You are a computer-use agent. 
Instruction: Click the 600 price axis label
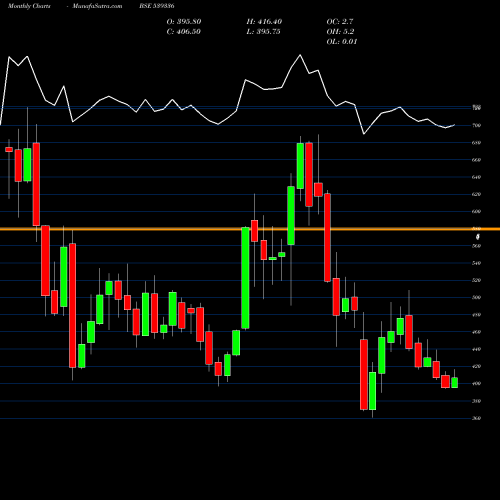click(476, 211)
